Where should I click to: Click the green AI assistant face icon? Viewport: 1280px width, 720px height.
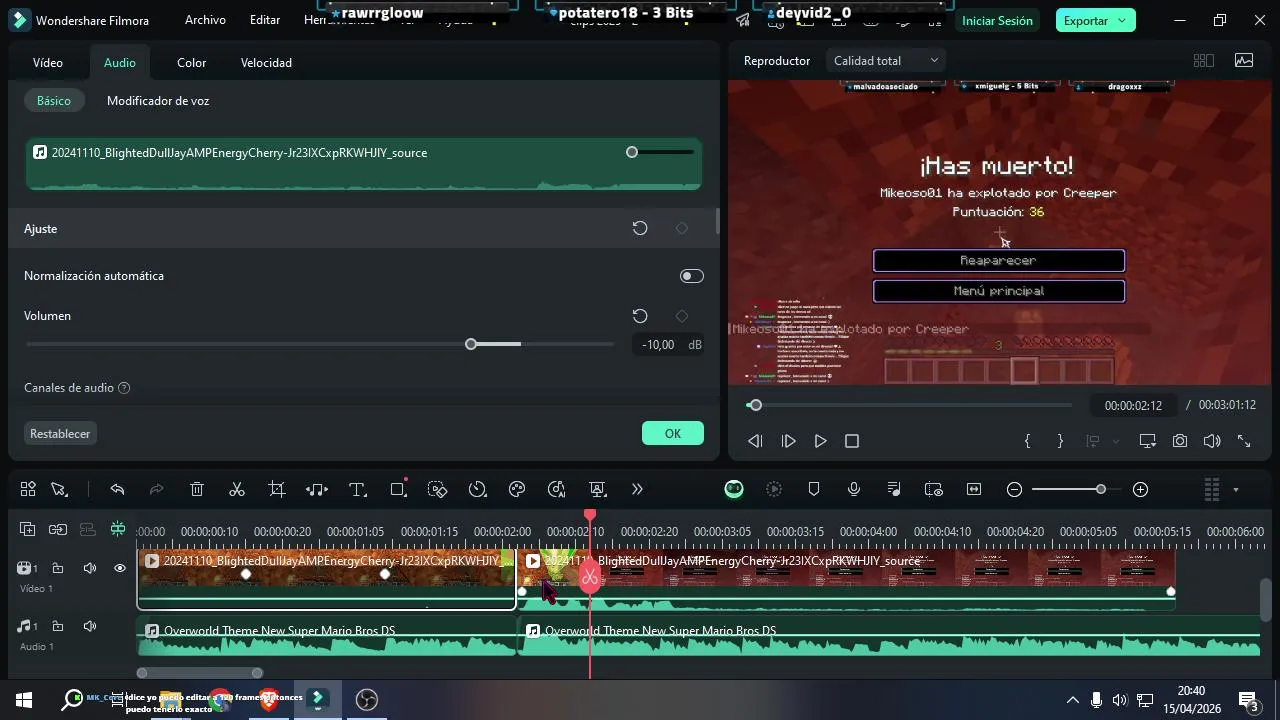(734, 489)
